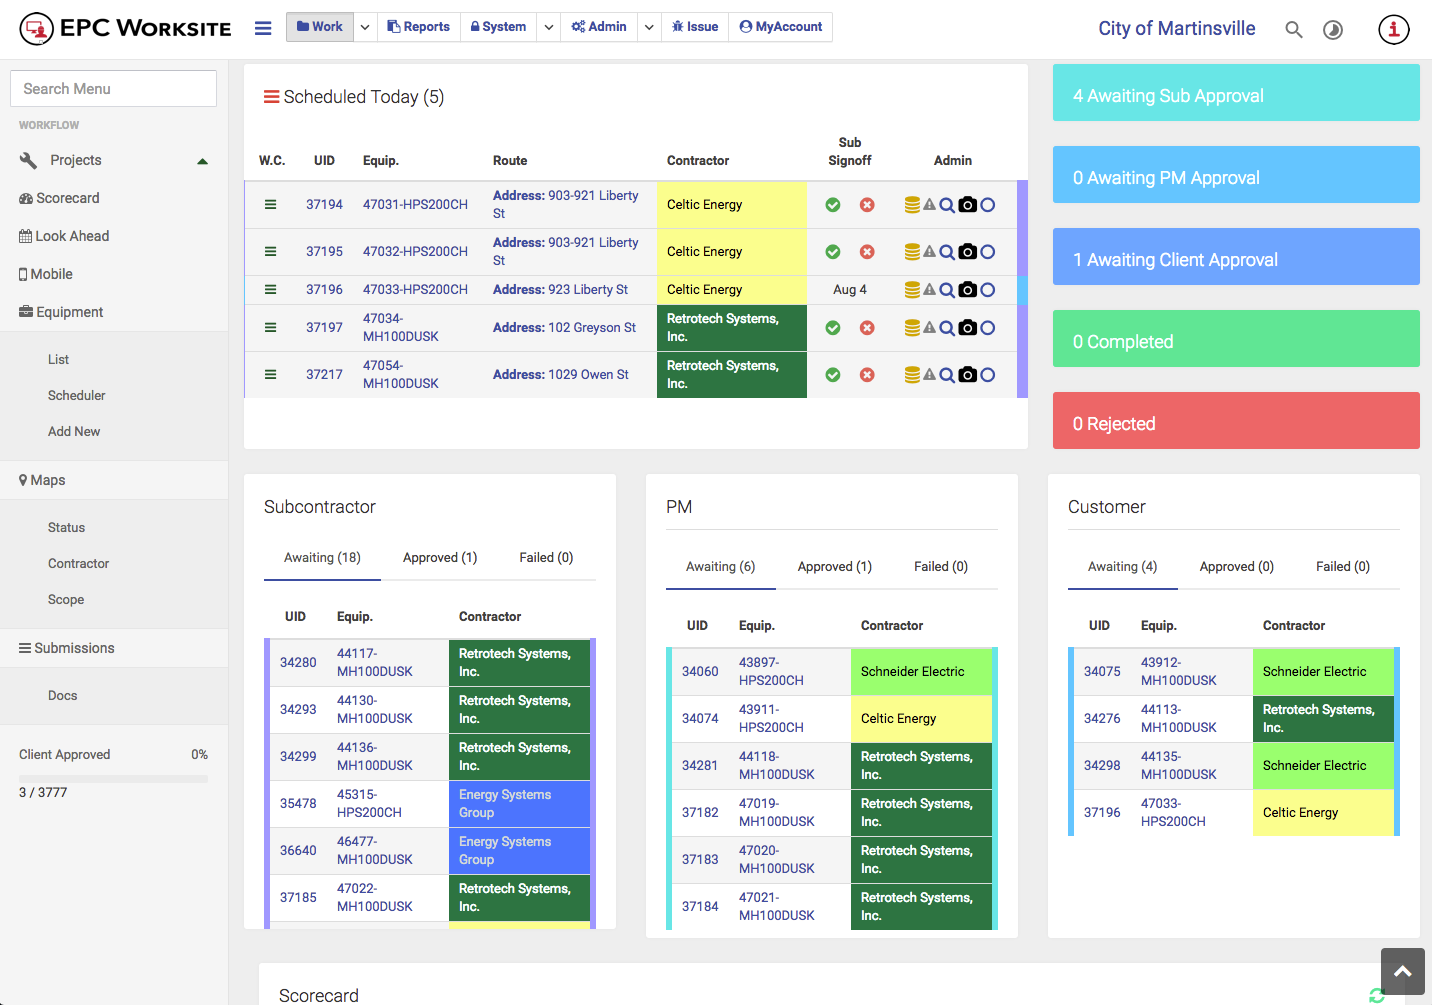Open Scheduler under Equipment
The height and width of the screenshot is (1005, 1432).
coord(77,396)
